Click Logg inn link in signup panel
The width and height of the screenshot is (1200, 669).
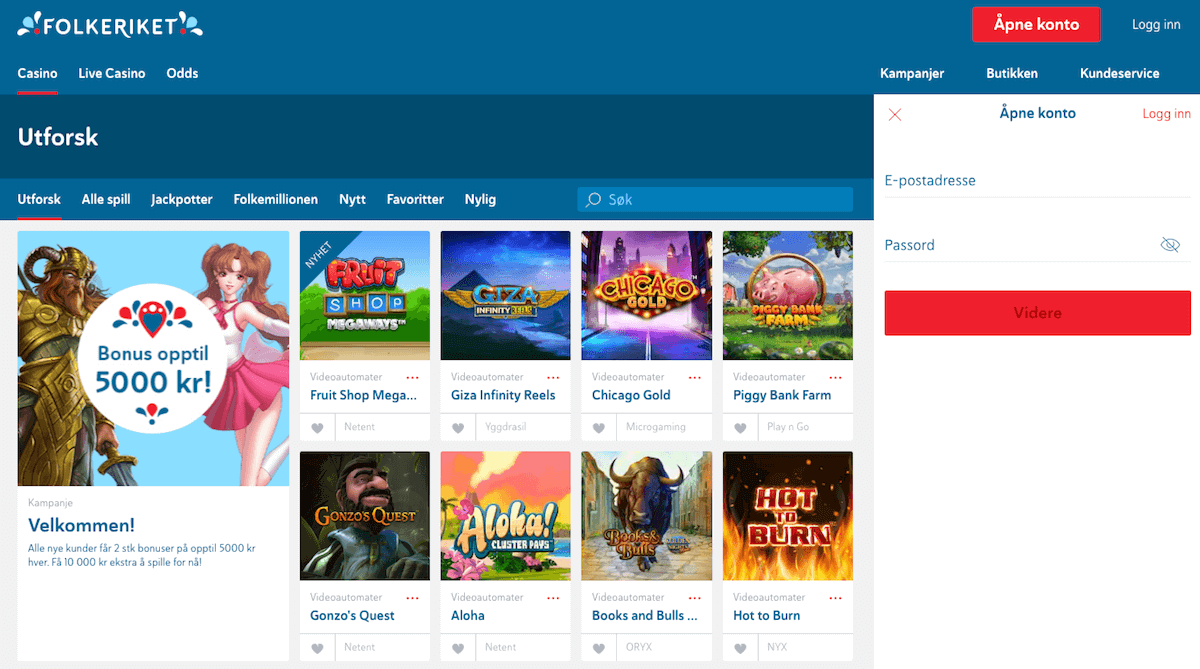1166,114
